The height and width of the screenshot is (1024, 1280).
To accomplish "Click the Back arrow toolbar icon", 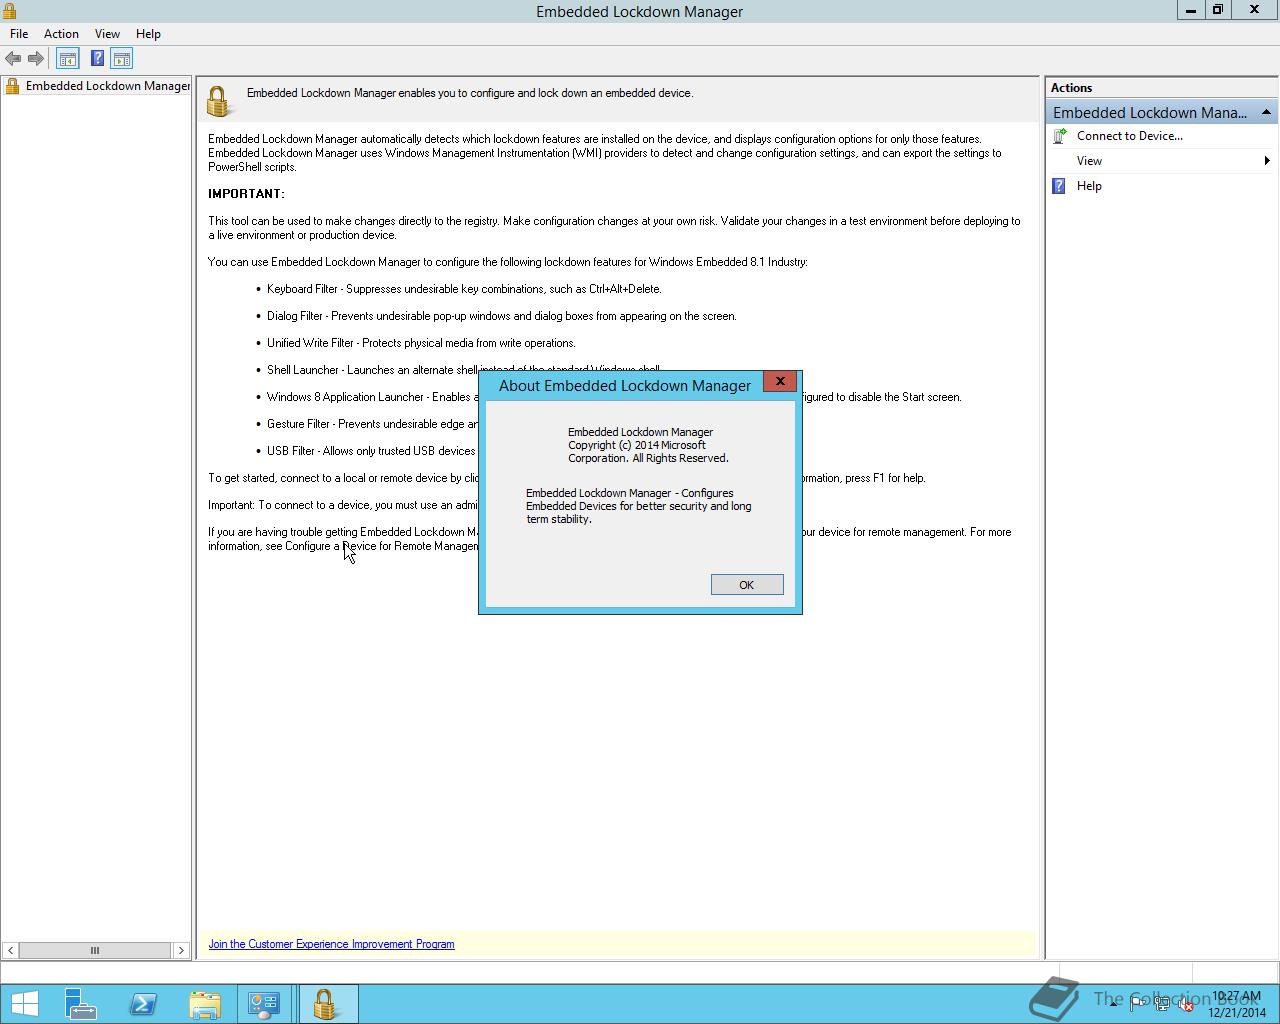I will tap(13, 59).
